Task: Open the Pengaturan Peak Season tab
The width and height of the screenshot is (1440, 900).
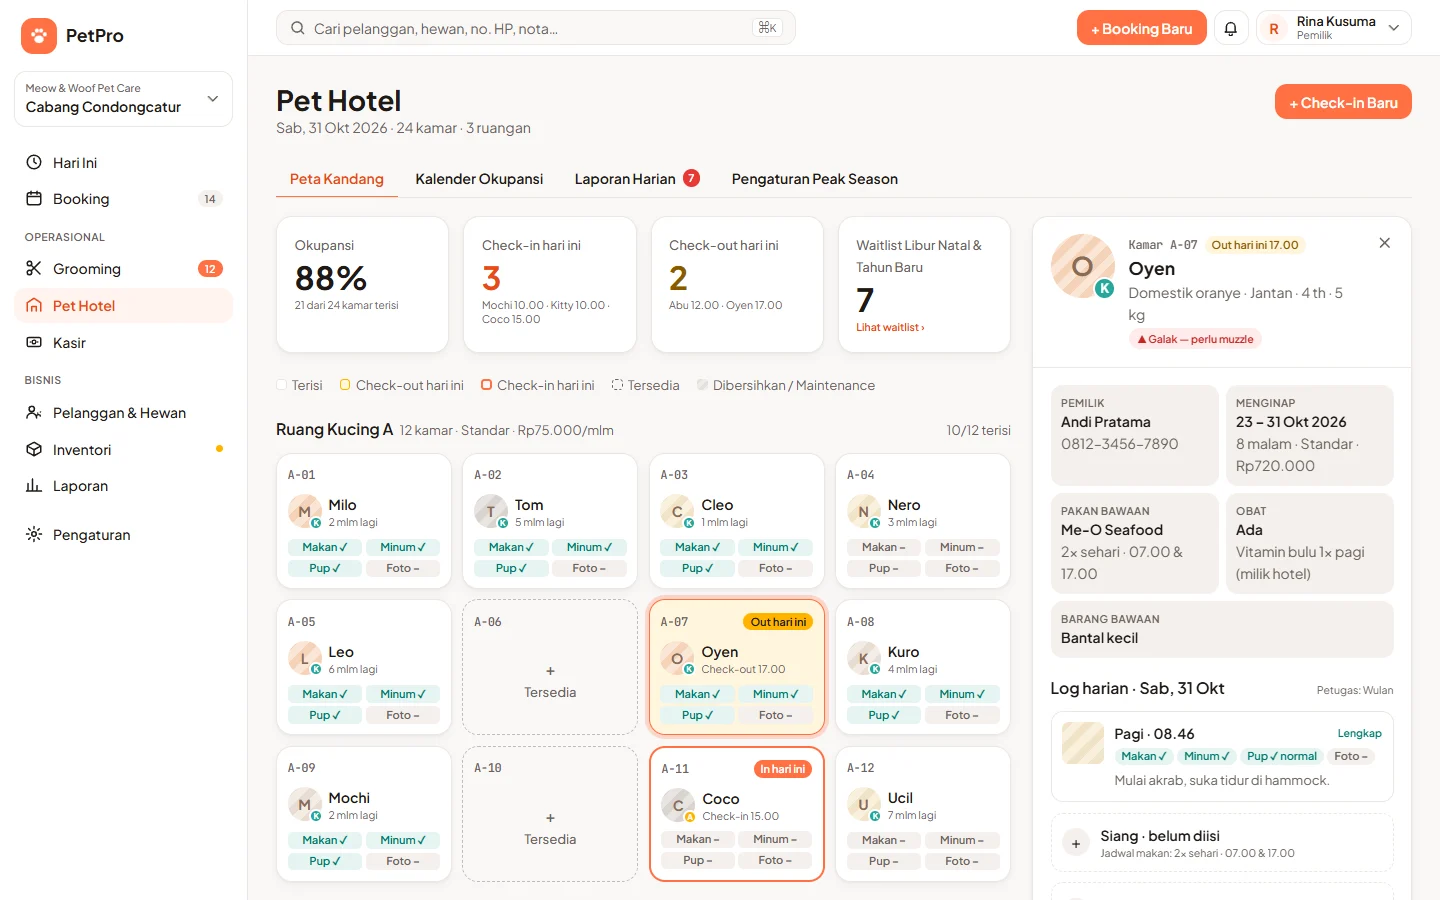Action: (x=815, y=179)
